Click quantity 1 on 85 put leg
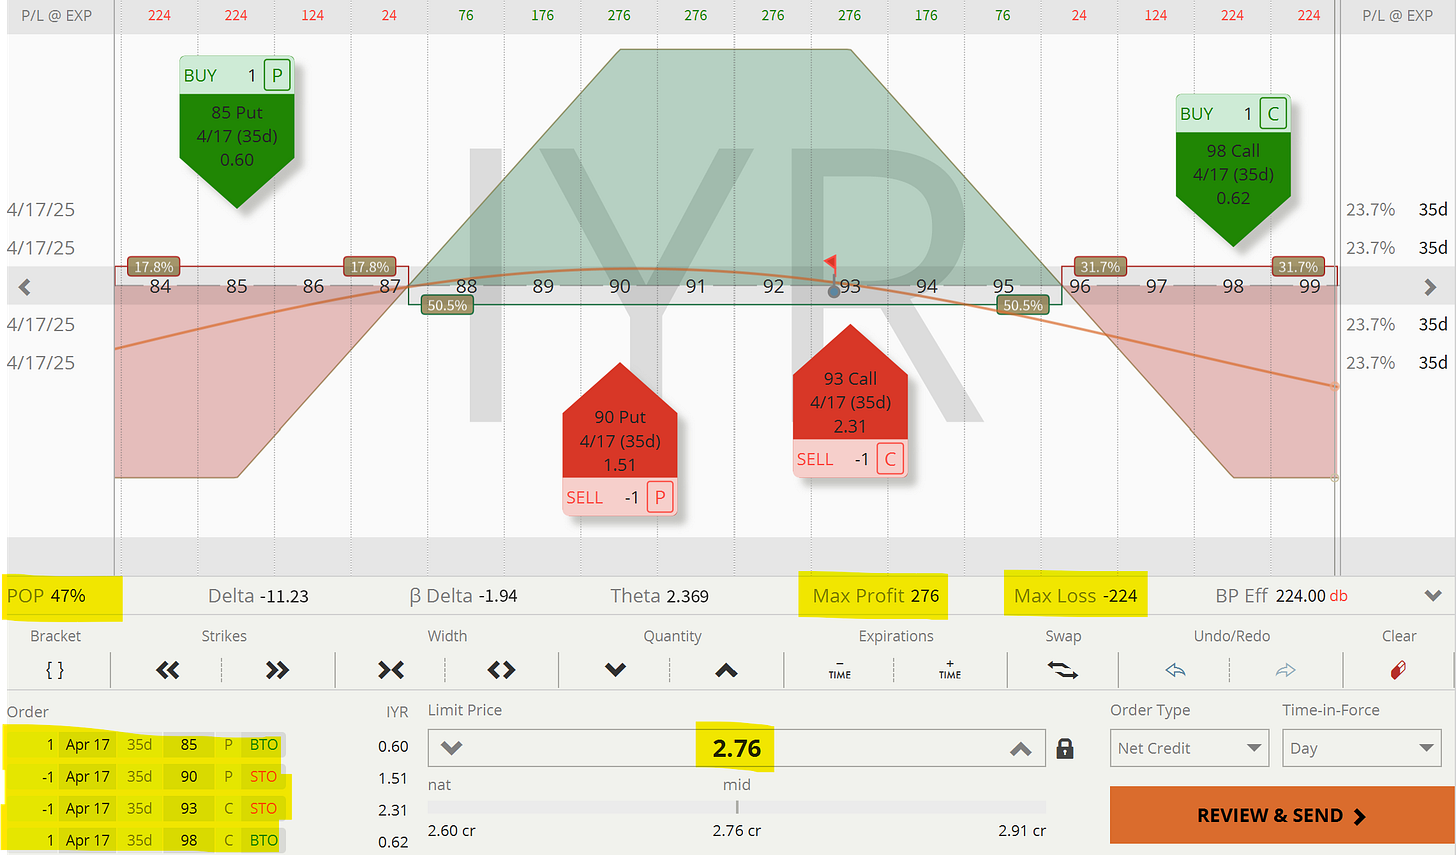This screenshot has width=1456, height=855. pos(50,745)
